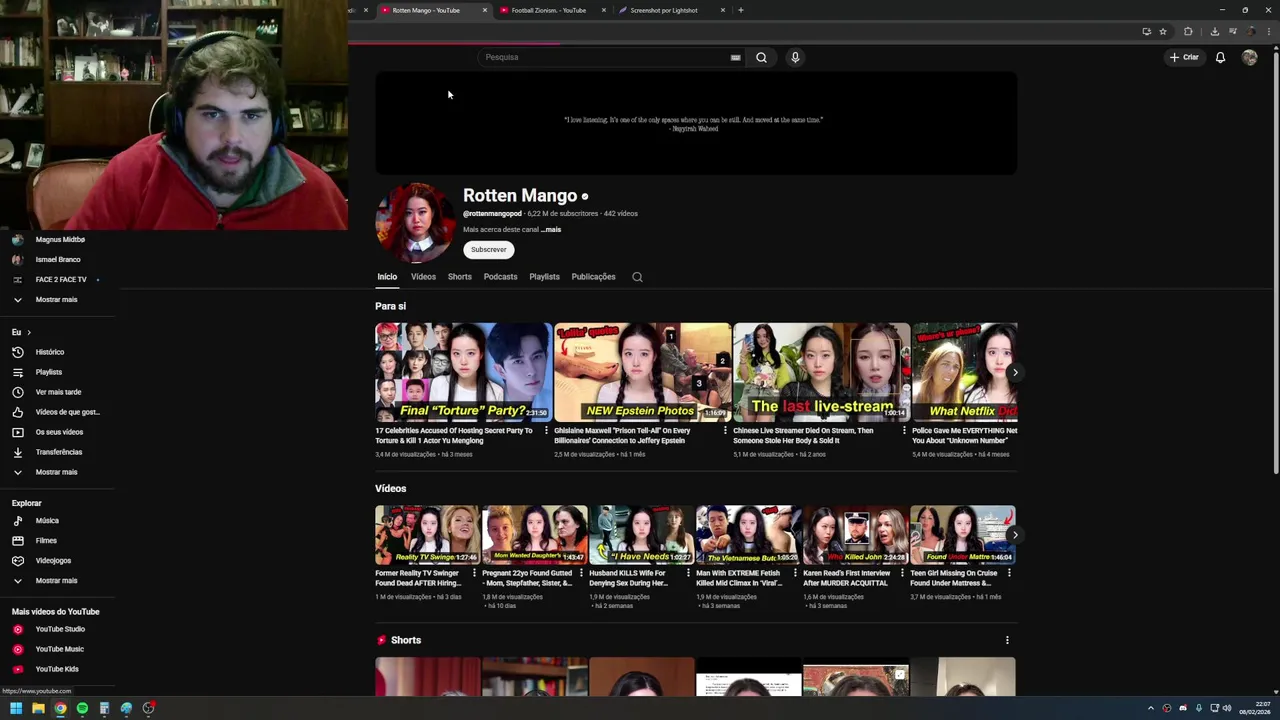Click the search magnifier button
The height and width of the screenshot is (720, 1280).
pyautogui.click(x=761, y=57)
